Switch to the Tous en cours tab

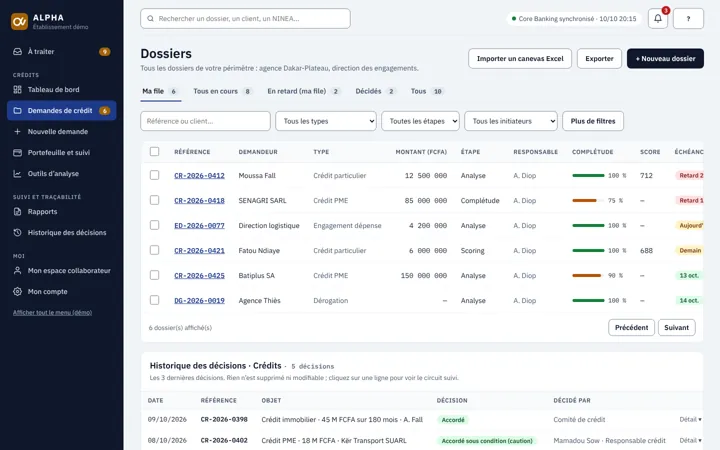[222, 91]
